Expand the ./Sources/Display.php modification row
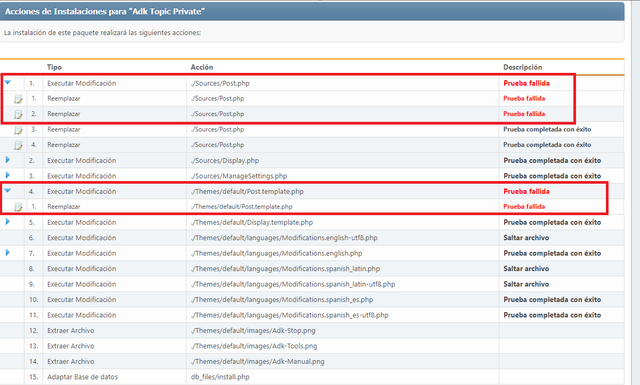 tap(7, 160)
